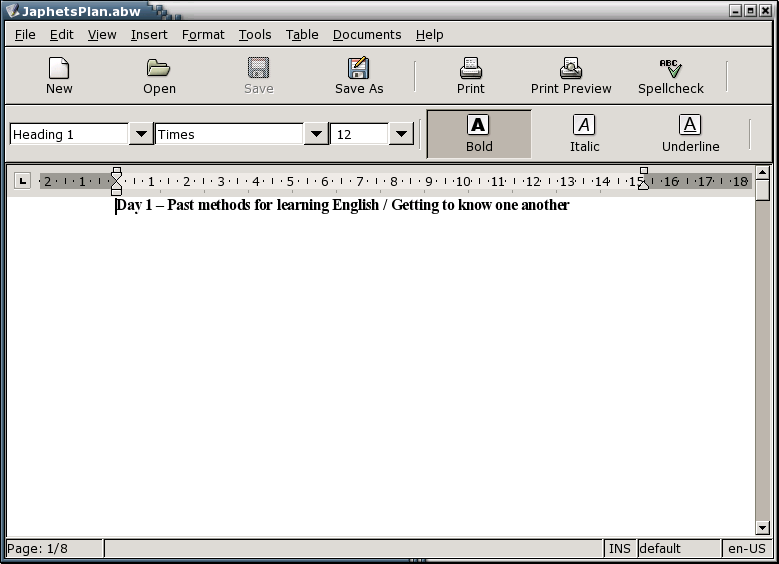Click the tab stop type button on ruler
The width and height of the screenshot is (779, 564).
pos(22,181)
